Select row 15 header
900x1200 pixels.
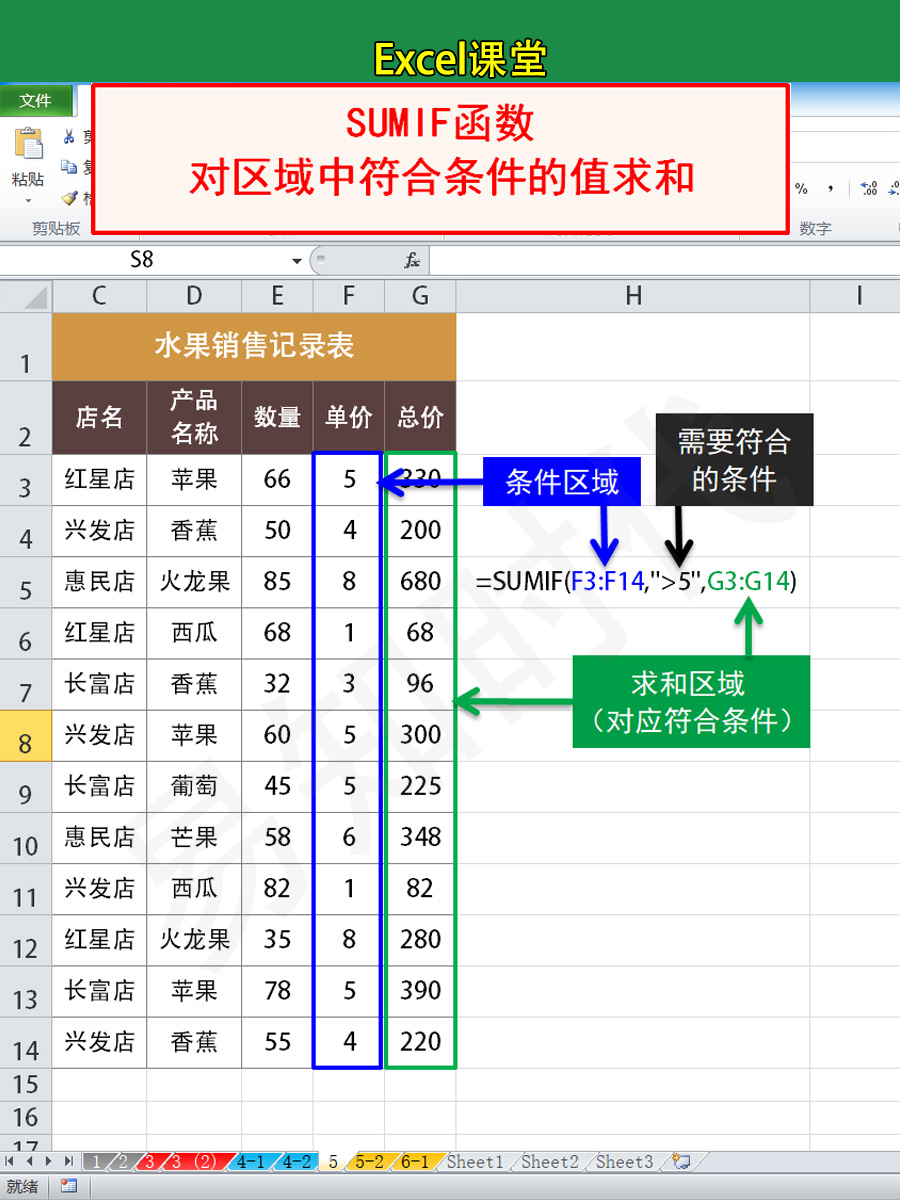[26, 1084]
